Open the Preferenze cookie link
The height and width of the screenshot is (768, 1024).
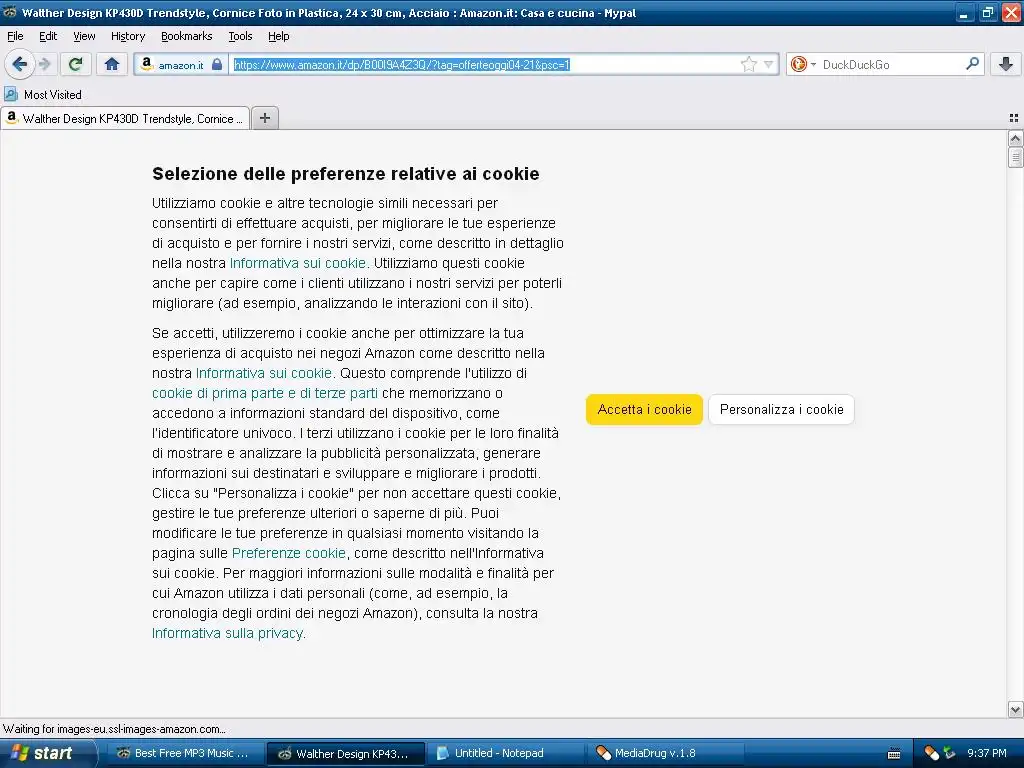click(x=289, y=553)
